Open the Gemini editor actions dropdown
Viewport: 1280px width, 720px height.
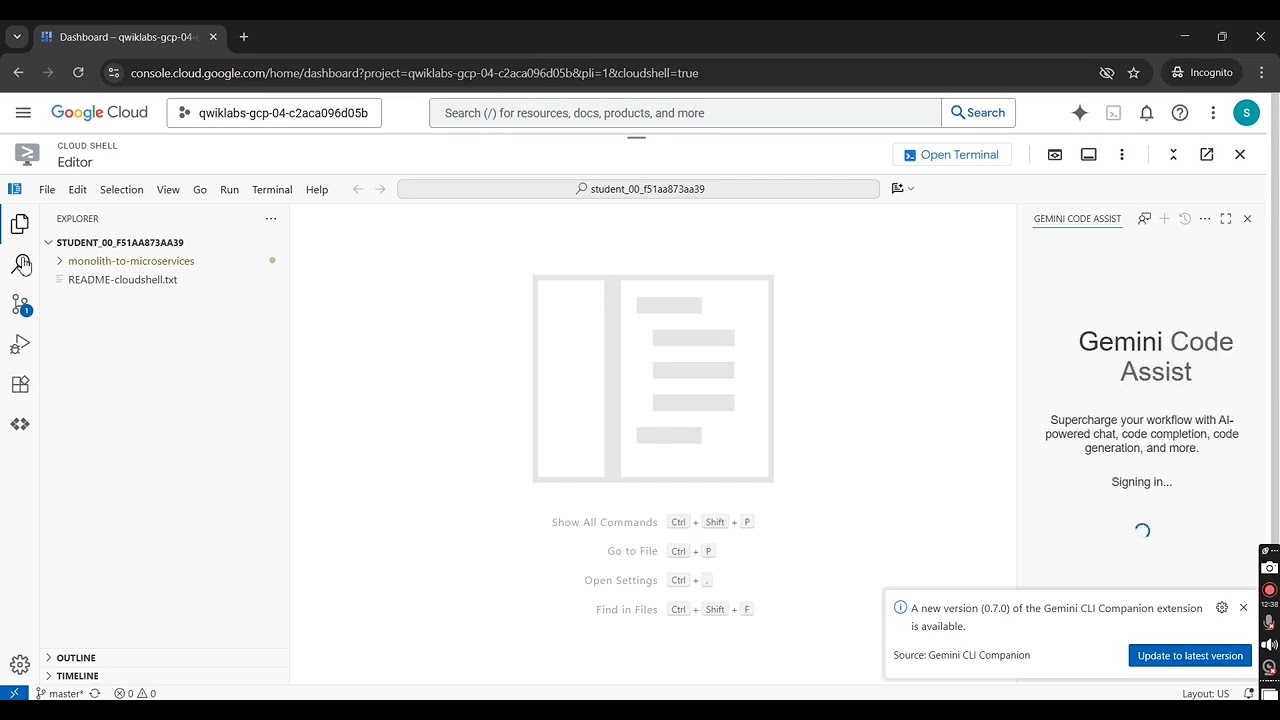coord(903,189)
